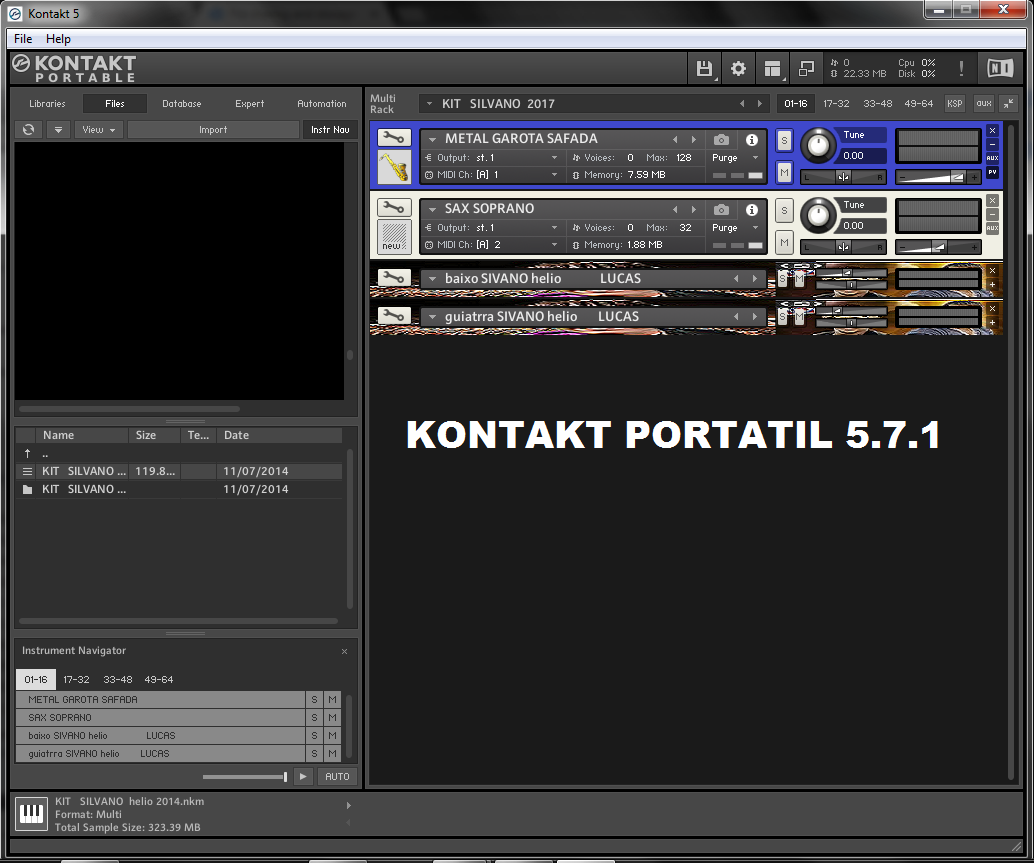Open METAL GAROTA SAFADA edit wrench

pos(394,137)
